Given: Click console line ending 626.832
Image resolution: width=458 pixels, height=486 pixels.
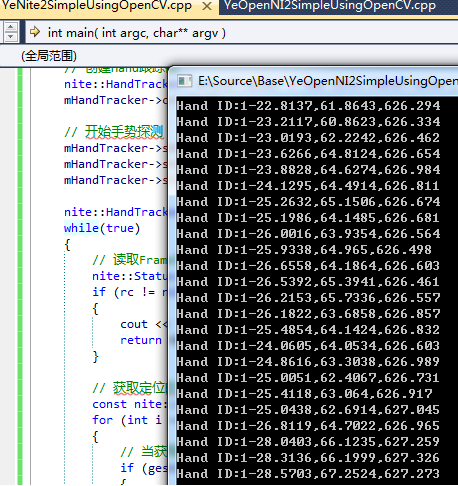Looking at the screenshot, I should pos(308,330).
